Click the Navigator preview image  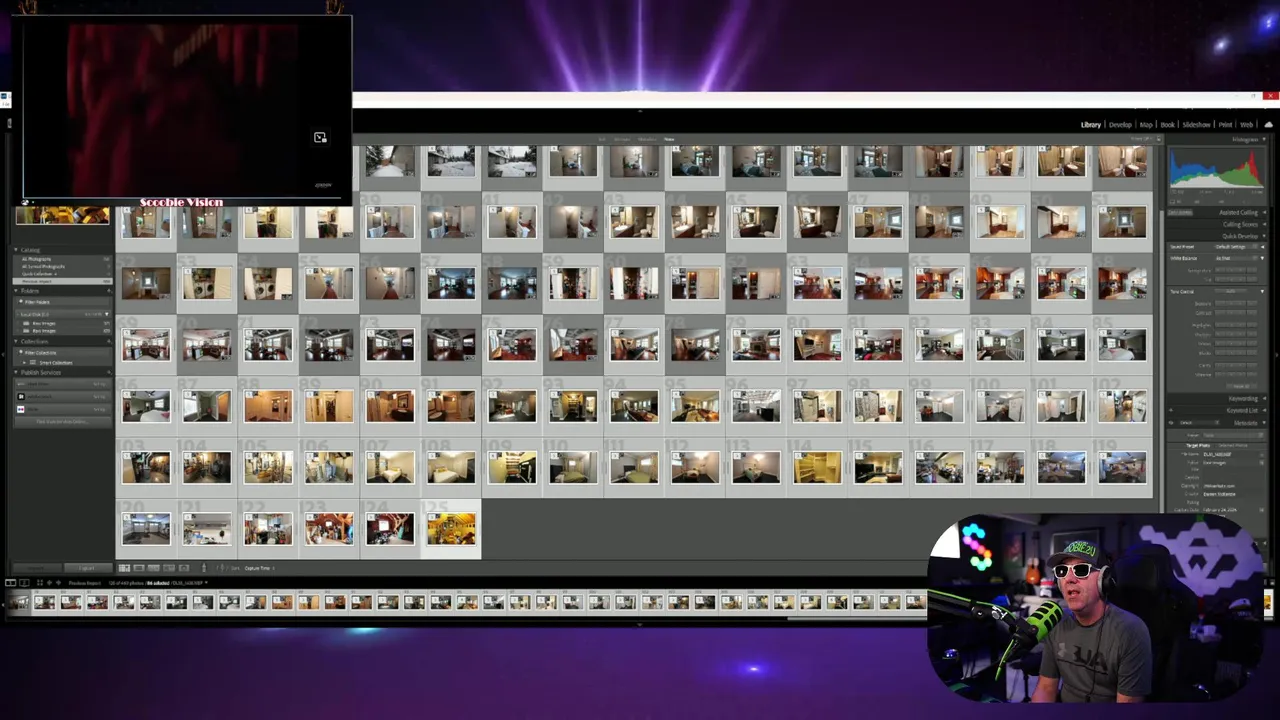coord(62,214)
